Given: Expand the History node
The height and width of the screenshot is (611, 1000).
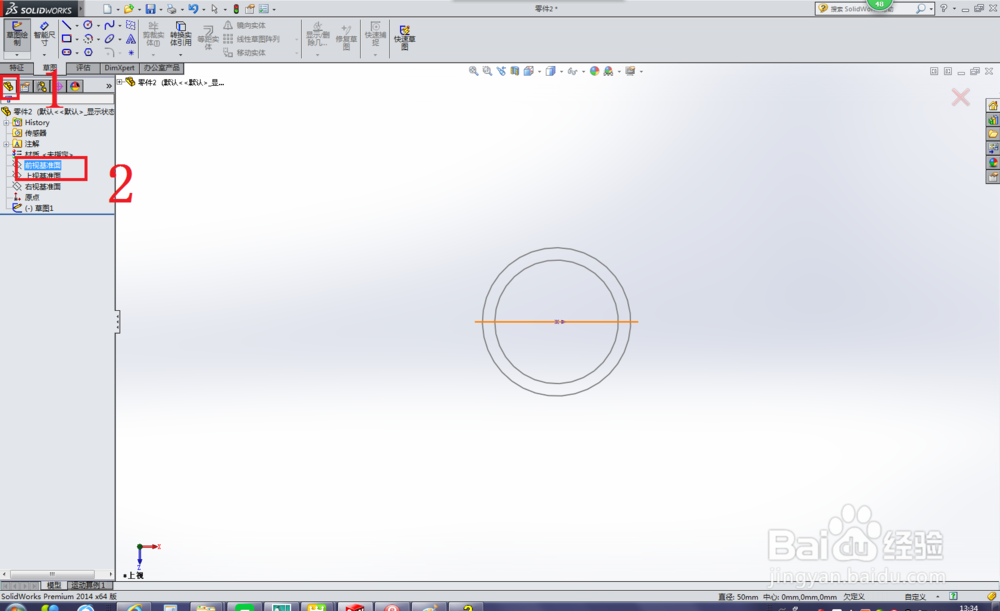Looking at the screenshot, I should 6,122.
